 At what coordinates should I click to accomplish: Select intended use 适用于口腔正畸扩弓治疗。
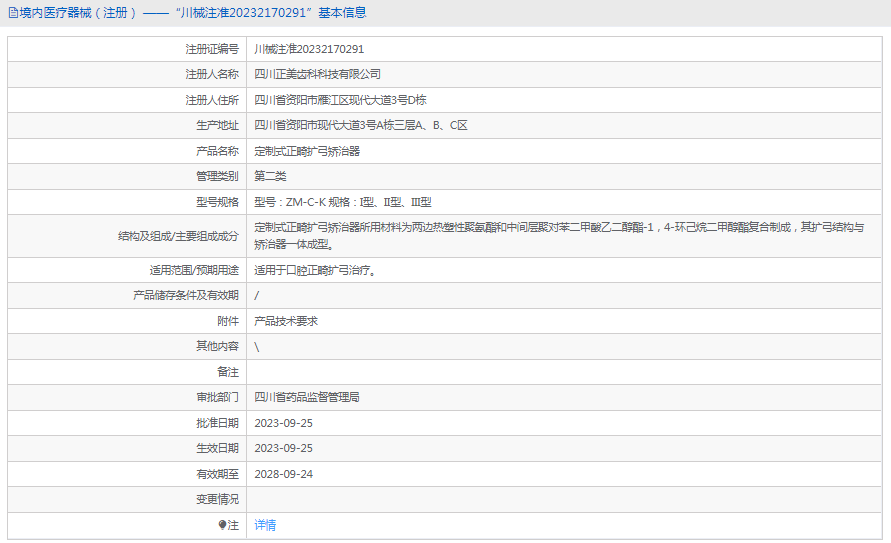click(x=315, y=270)
